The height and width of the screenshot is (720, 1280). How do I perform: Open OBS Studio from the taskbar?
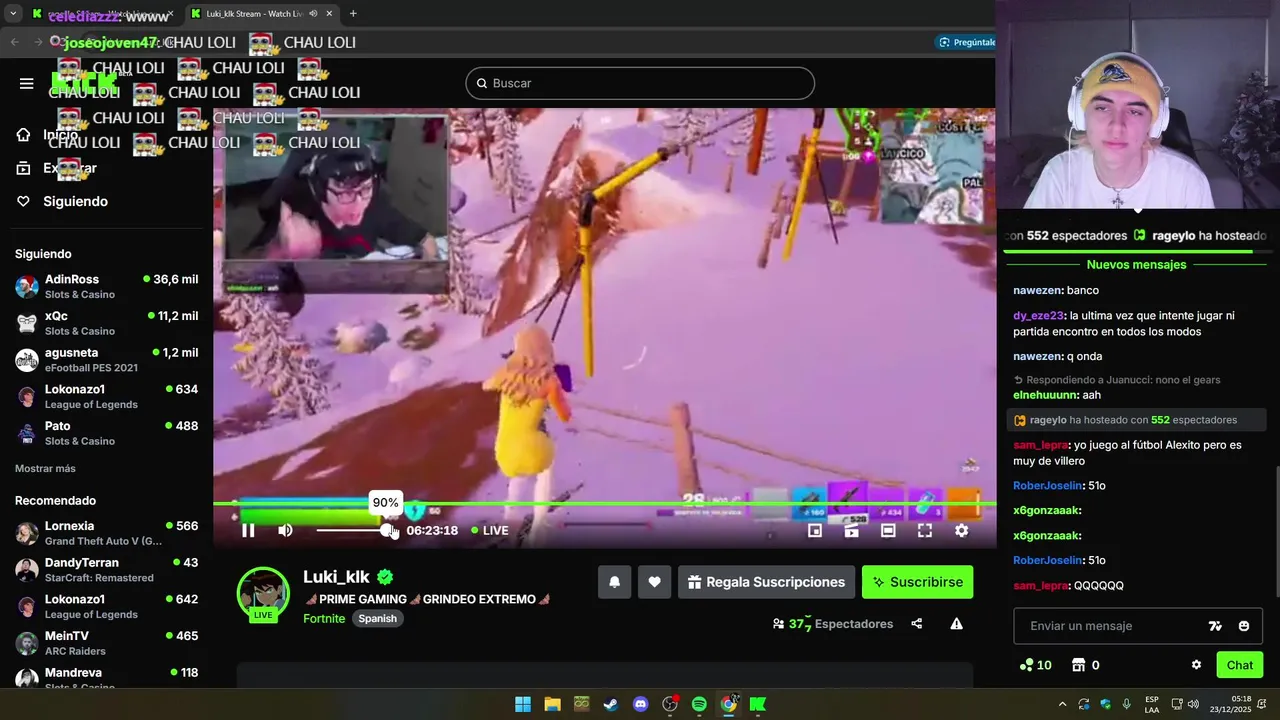point(670,704)
